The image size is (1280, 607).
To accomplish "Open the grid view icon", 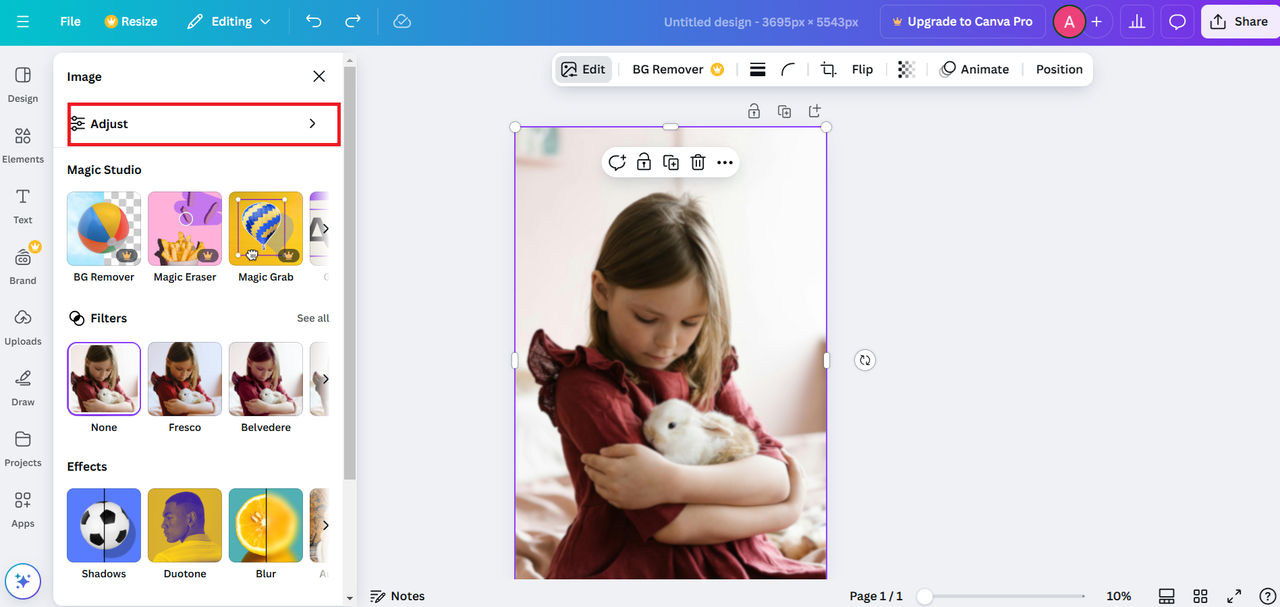I will [1200, 596].
